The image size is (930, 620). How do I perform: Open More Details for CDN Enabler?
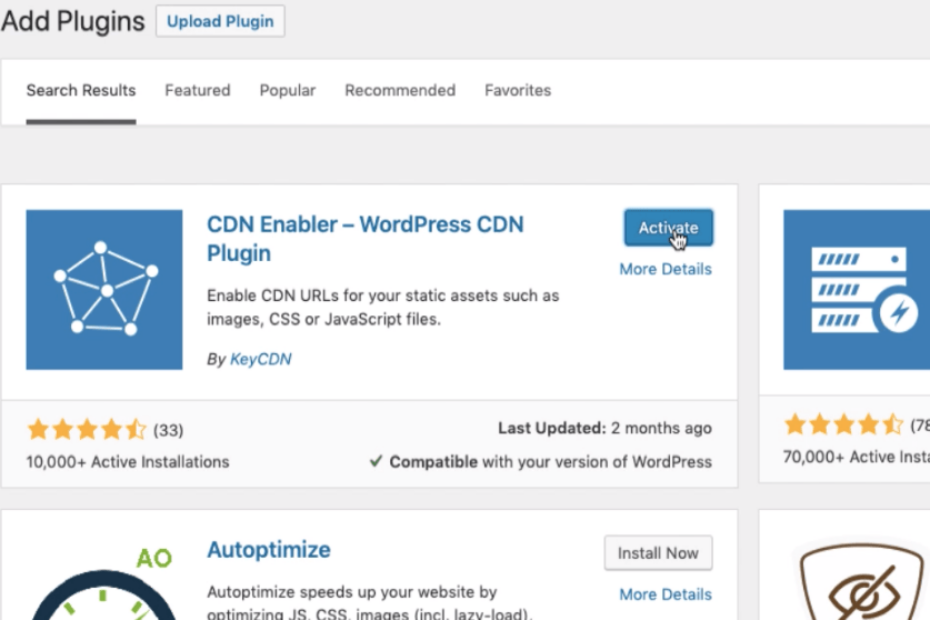click(665, 269)
